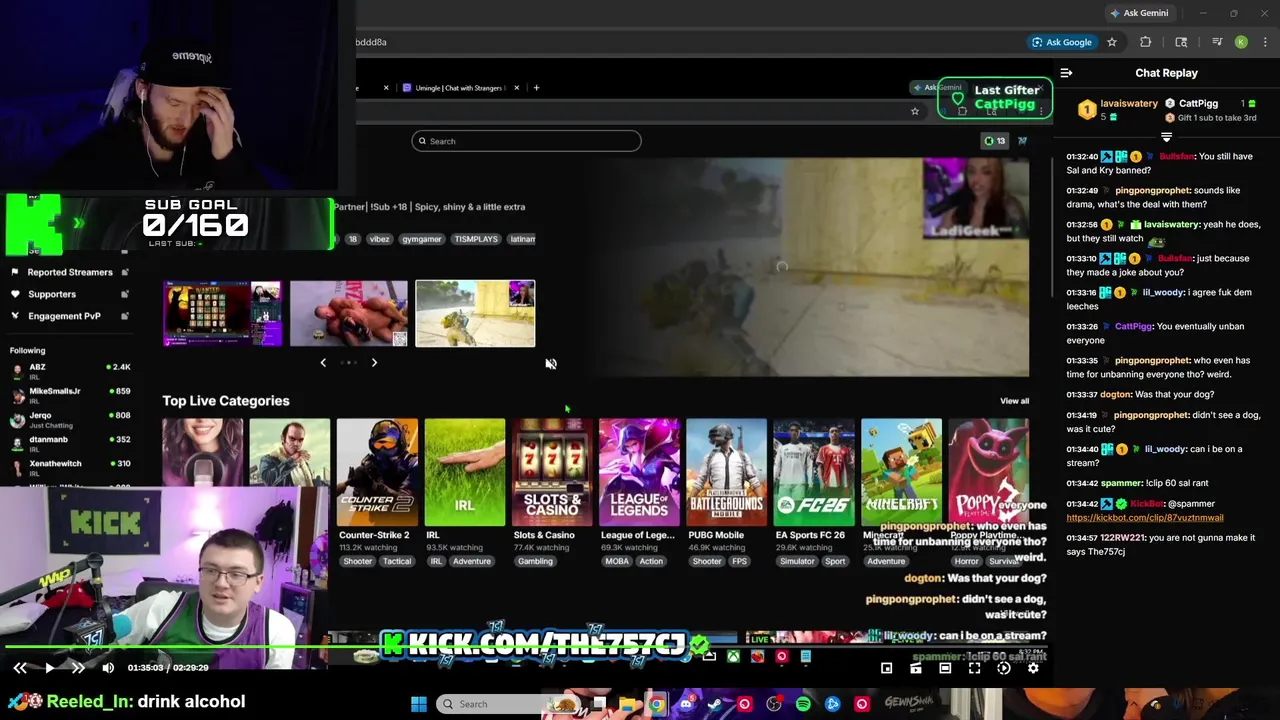Open Xenathewitch in the Following list
Image resolution: width=1280 pixels, height=720 pixels.
(x=69, y=467)
